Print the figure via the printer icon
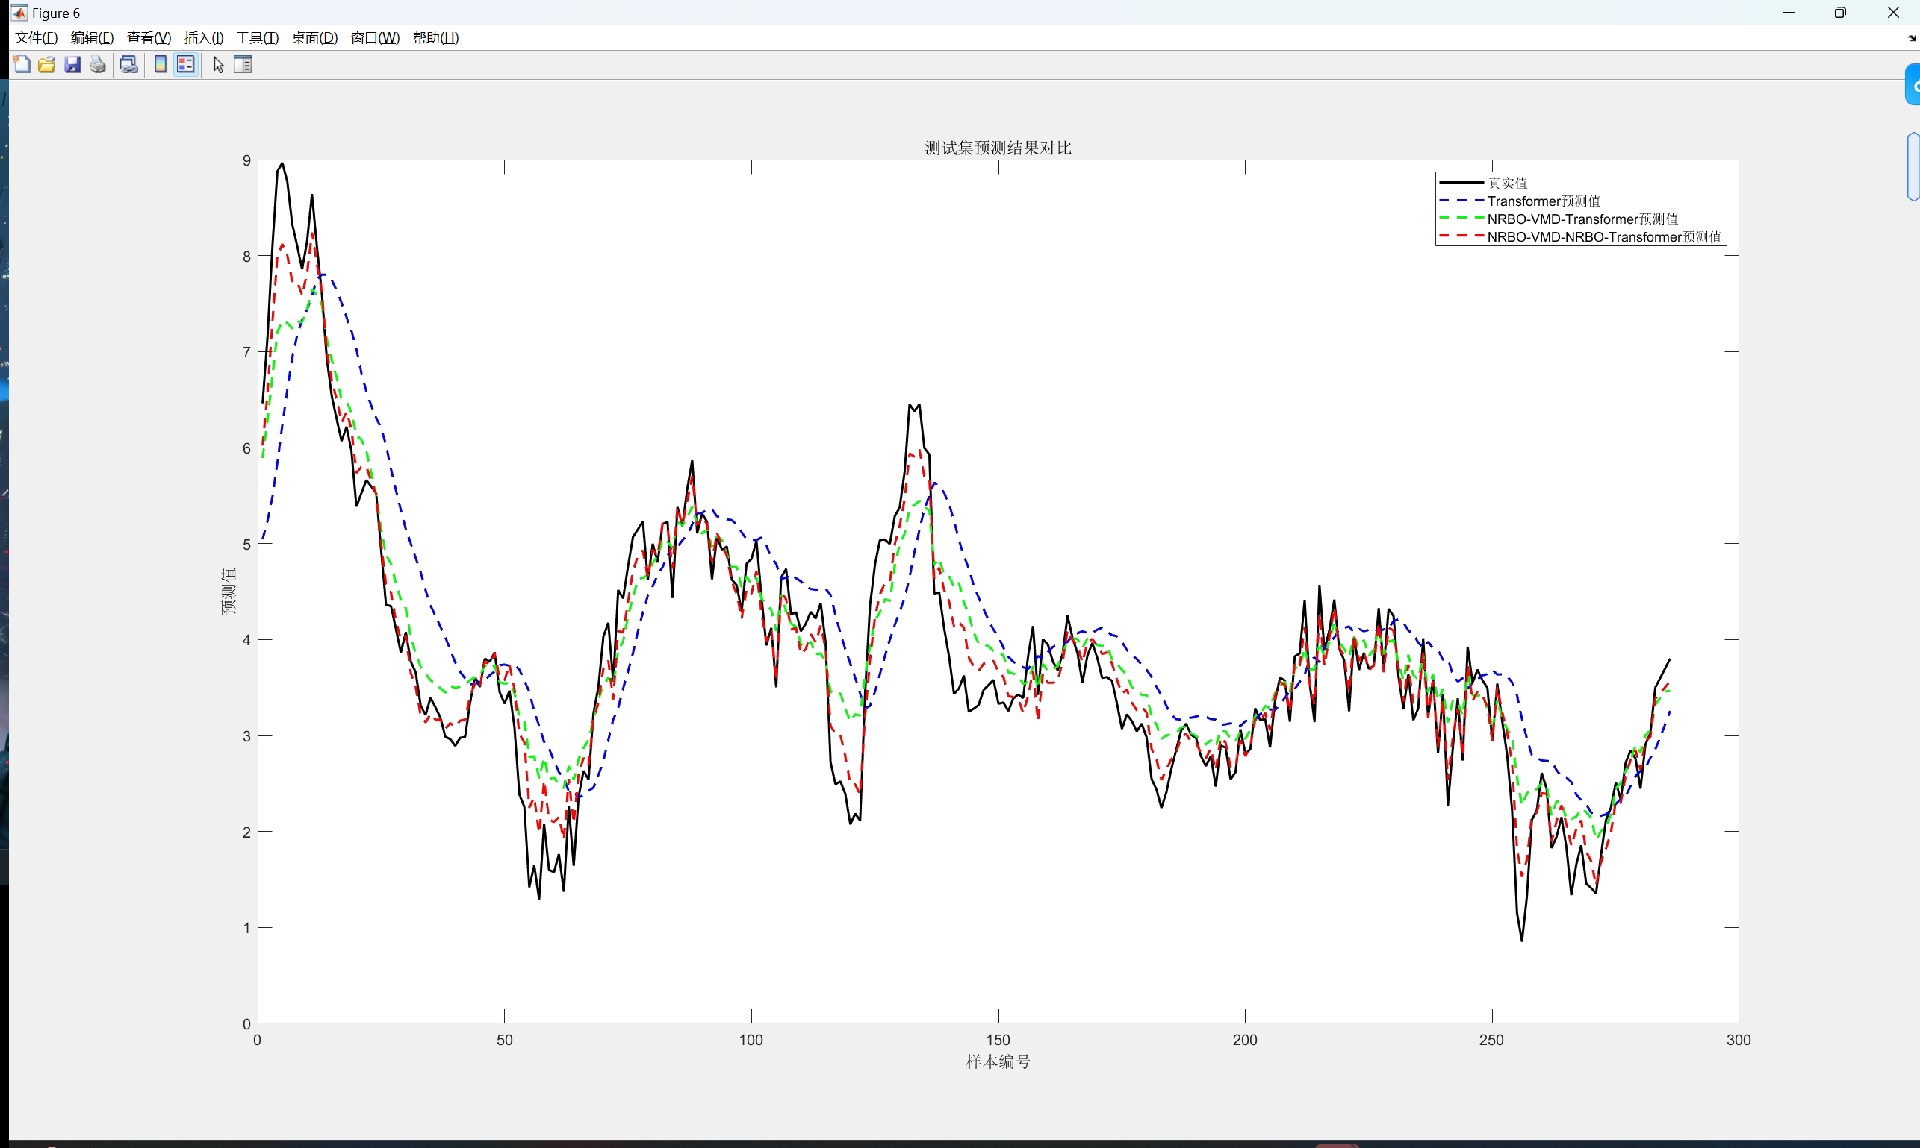The width and height of the screenshot is (1920, 1148). (98, 65)
